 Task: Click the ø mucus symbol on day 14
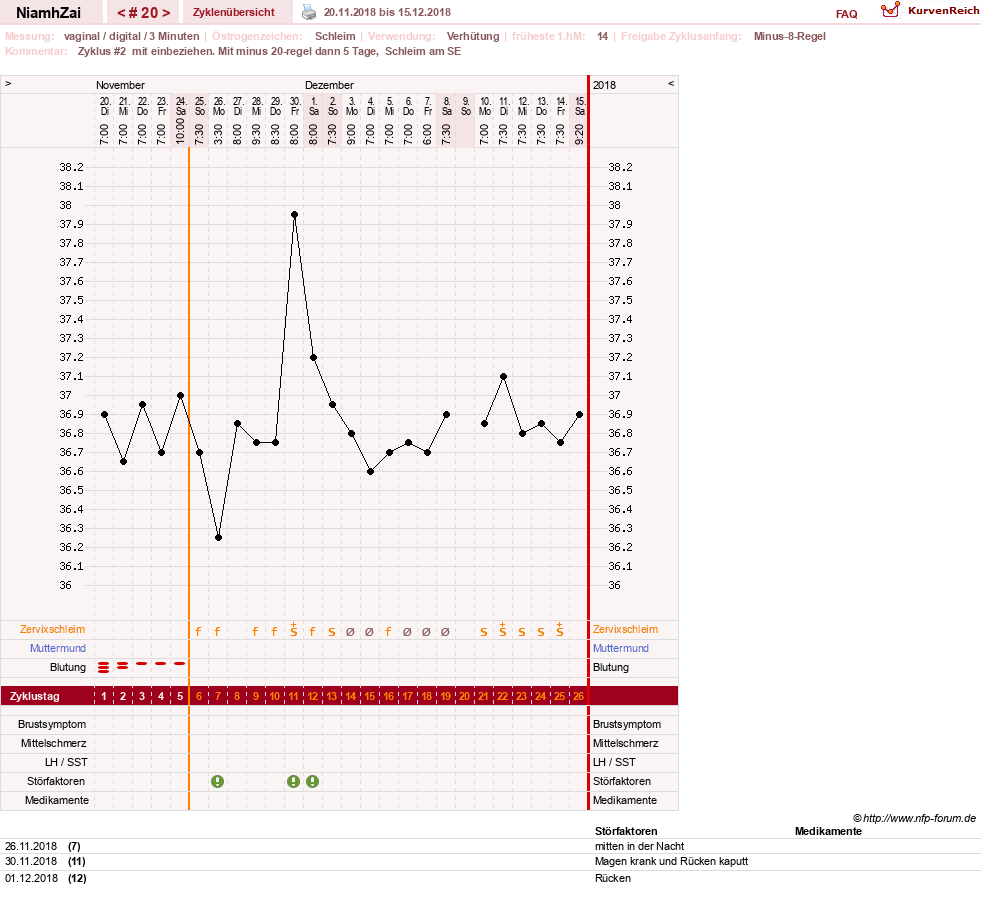(x=350, y=632)
